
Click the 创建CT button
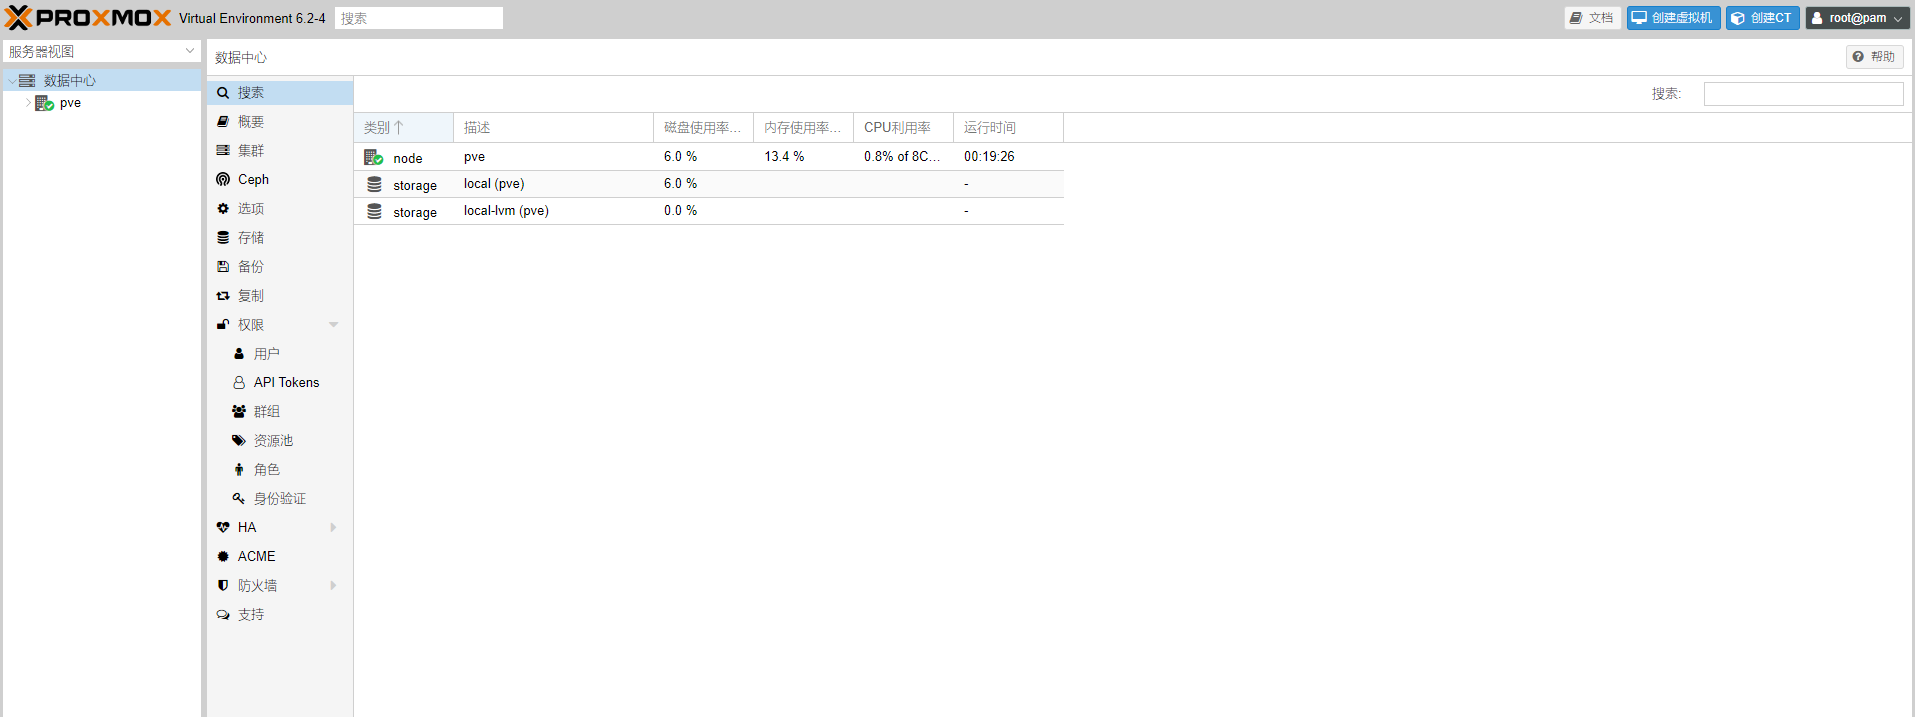tap(1762, 18)
